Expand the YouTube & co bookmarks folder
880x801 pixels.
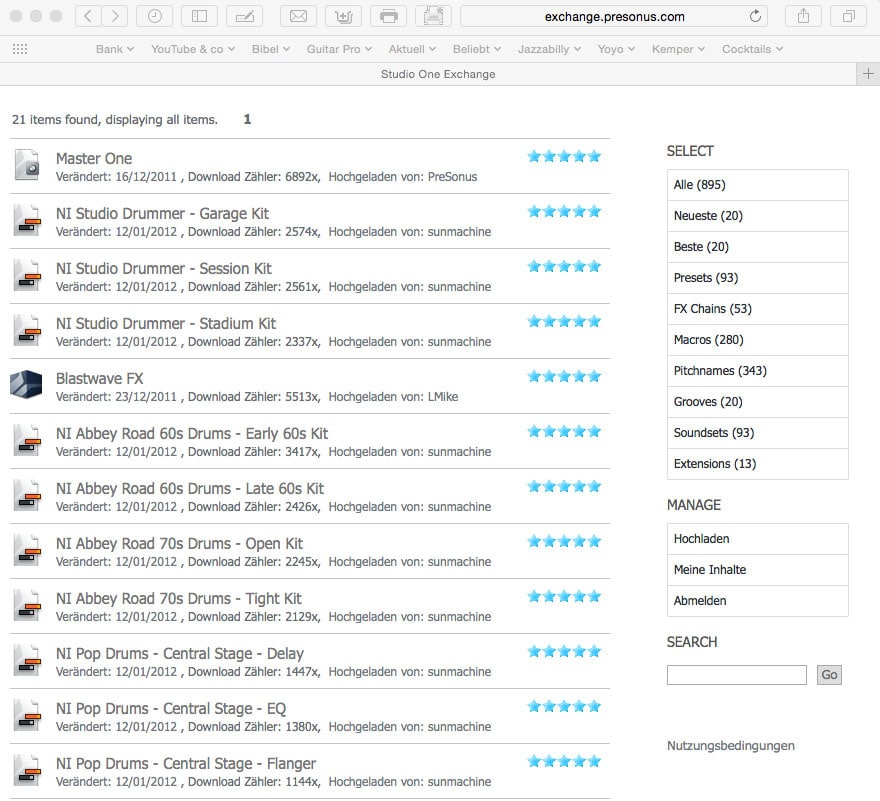(192, 49)
